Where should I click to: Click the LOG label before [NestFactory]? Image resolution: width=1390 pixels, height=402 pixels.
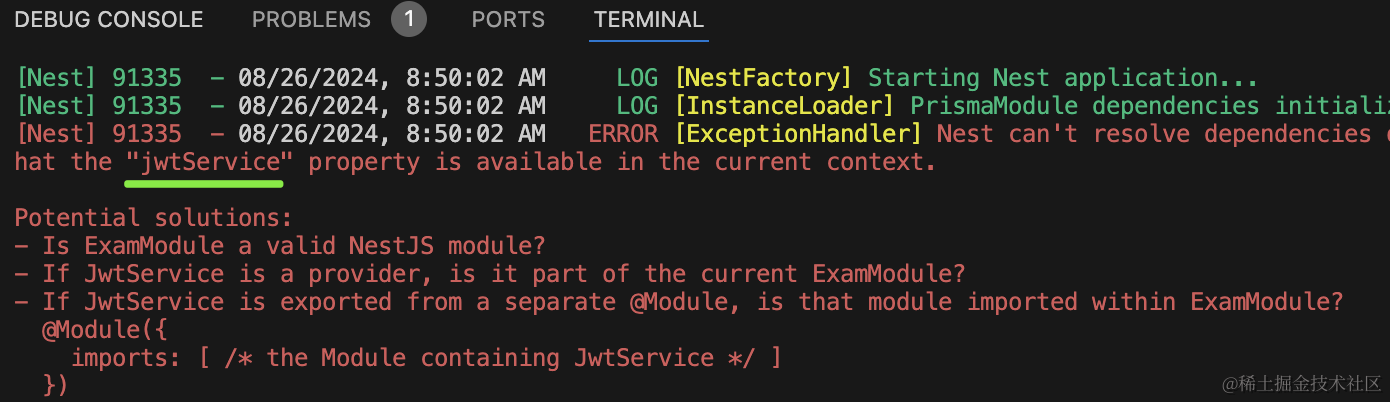[637, 78]
